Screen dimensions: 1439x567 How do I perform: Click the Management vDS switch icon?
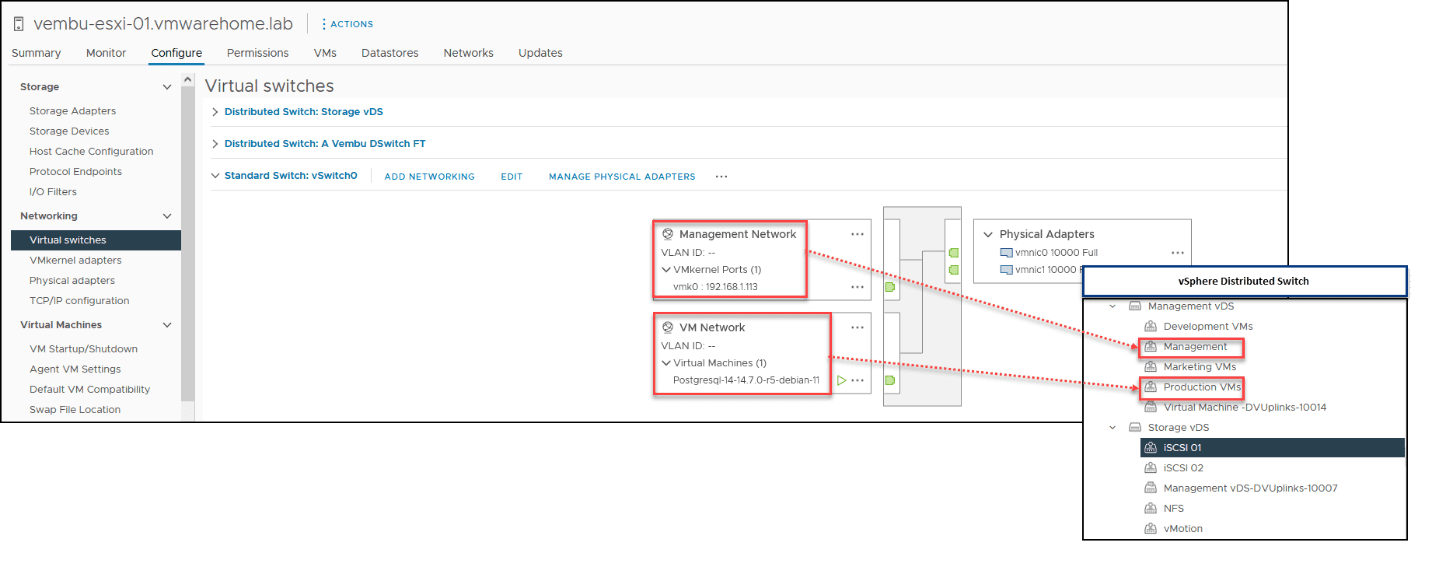pos(1135,306)
